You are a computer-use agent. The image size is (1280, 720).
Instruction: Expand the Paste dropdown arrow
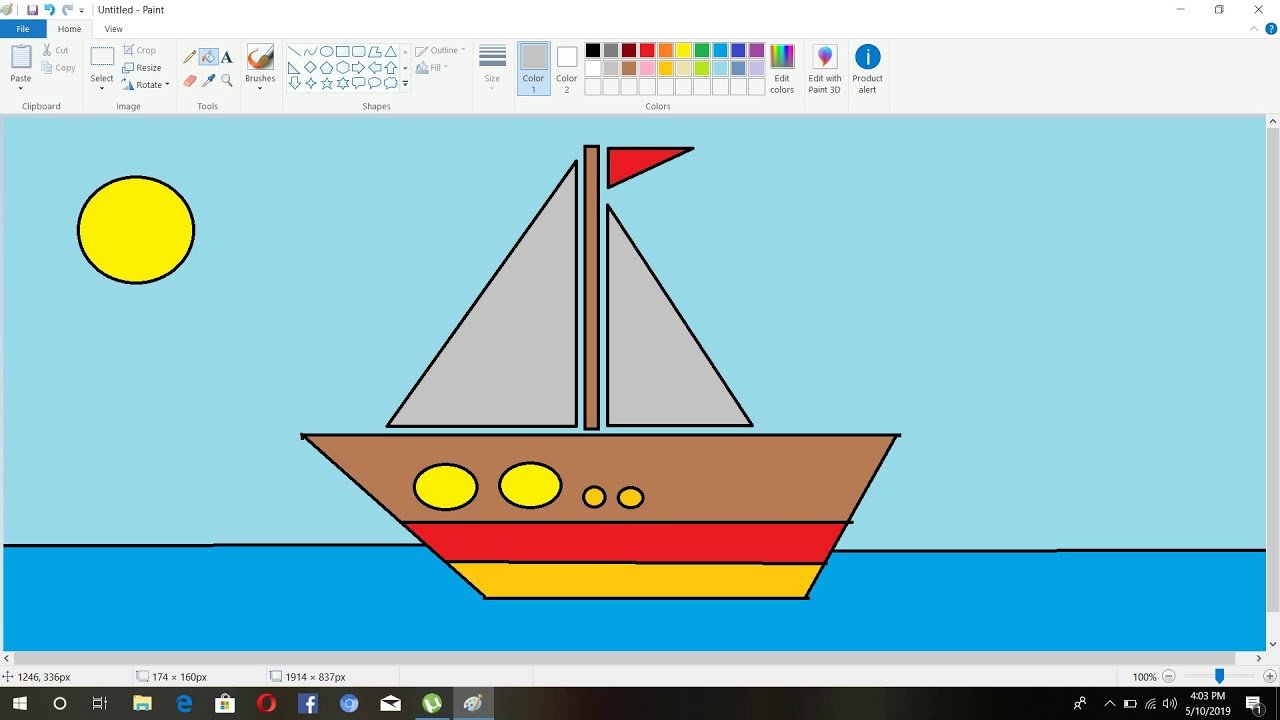click(21, 89)
